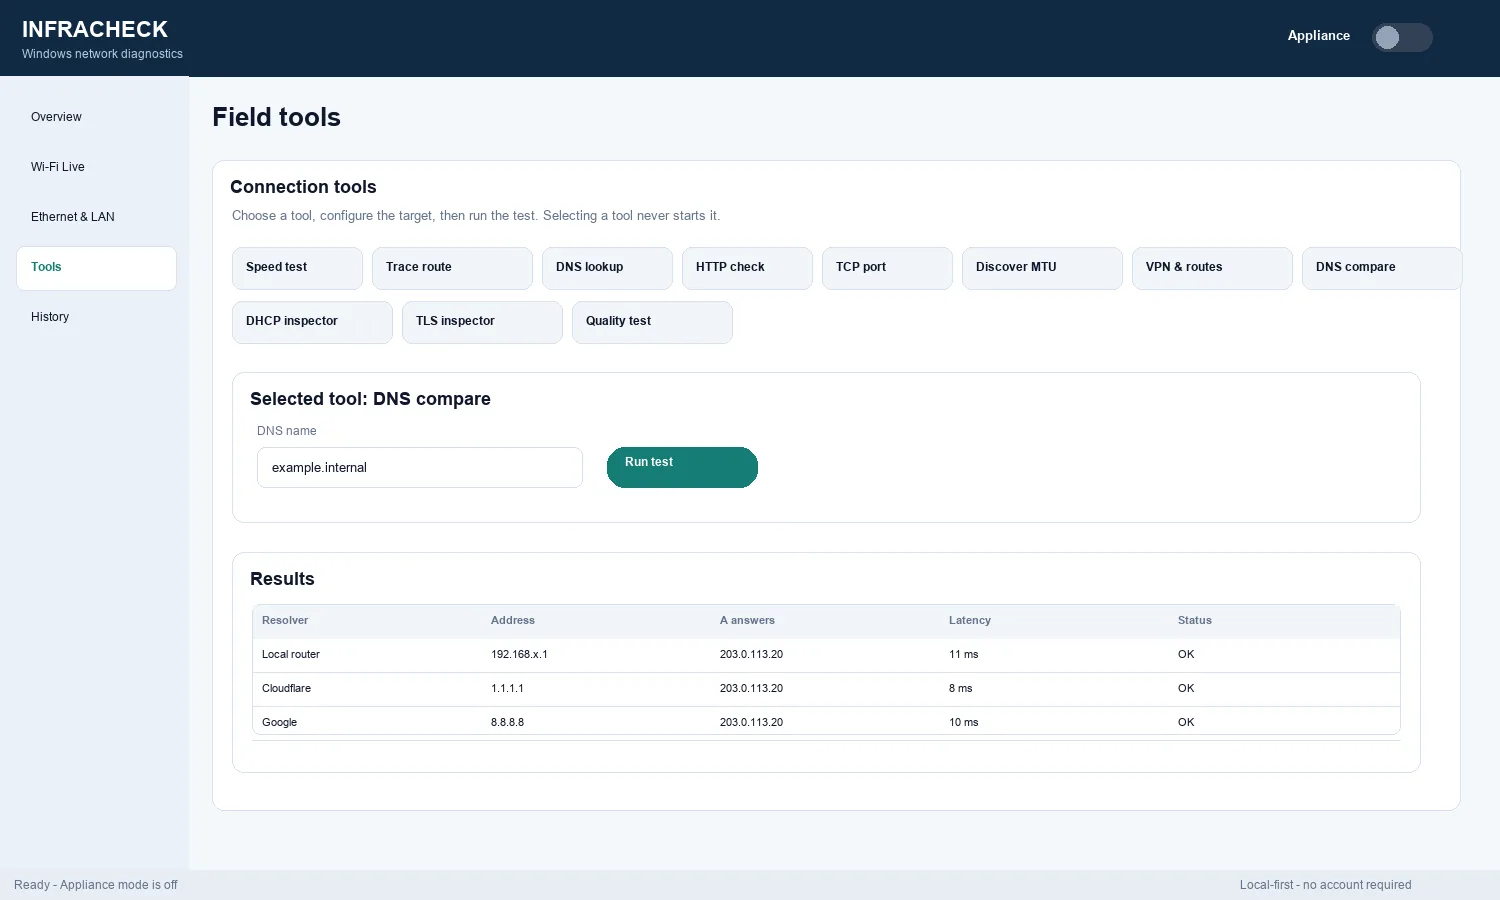Viewport: 1500px width, 900px height.
Task: Click the A answers column header
Action: tap(747, 620)
